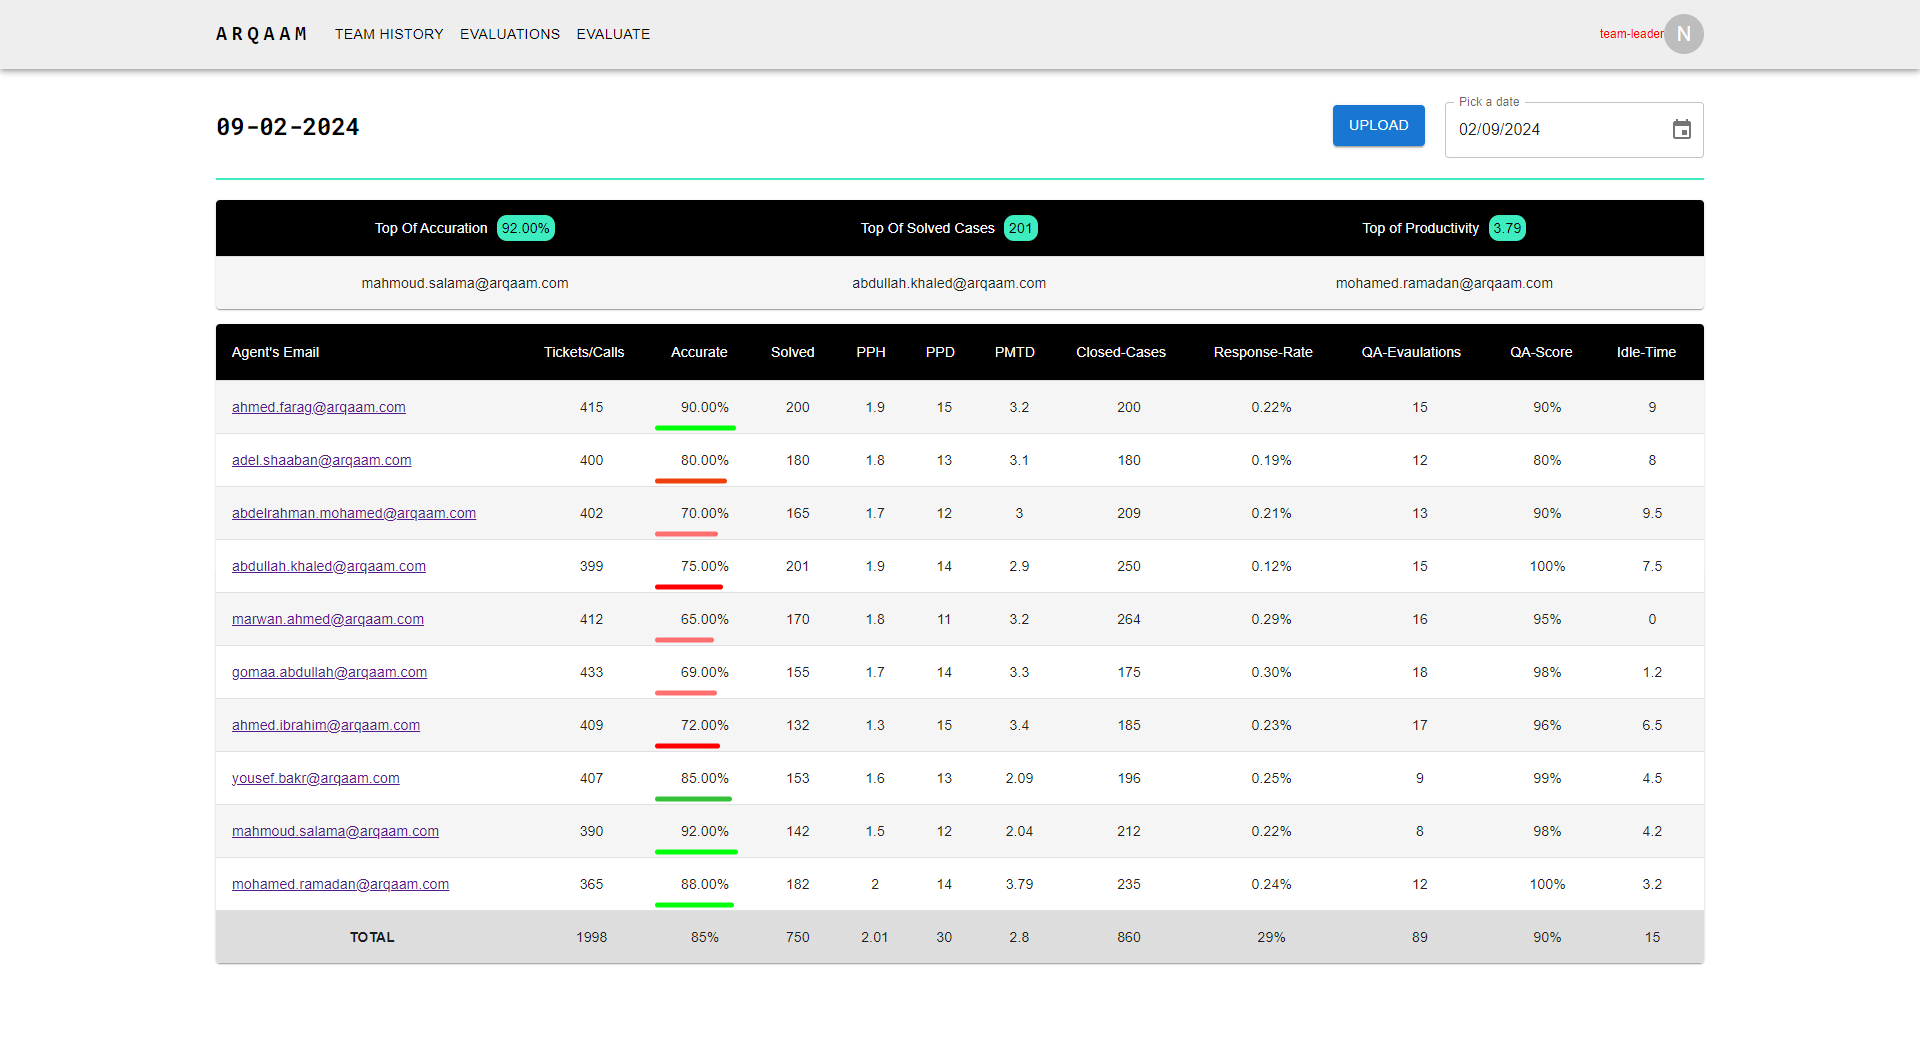Click the N user avatar
The height and width of the screenshot is (1039, 1920).
[1684, 34]
